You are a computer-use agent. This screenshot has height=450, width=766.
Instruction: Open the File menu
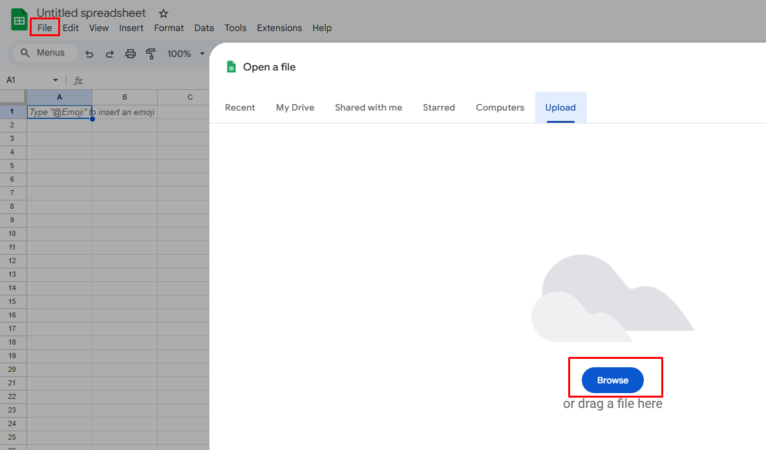click(x=44, y=28)
